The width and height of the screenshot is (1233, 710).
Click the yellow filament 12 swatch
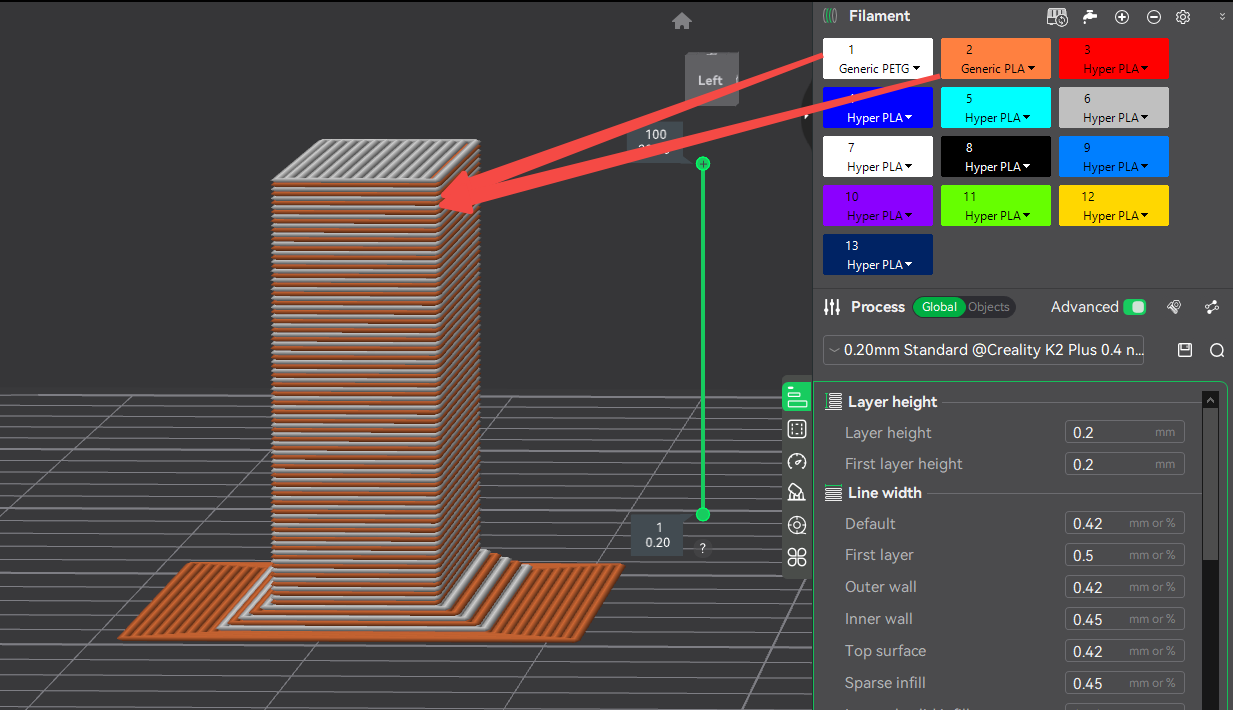click(x=1114, y=205)
